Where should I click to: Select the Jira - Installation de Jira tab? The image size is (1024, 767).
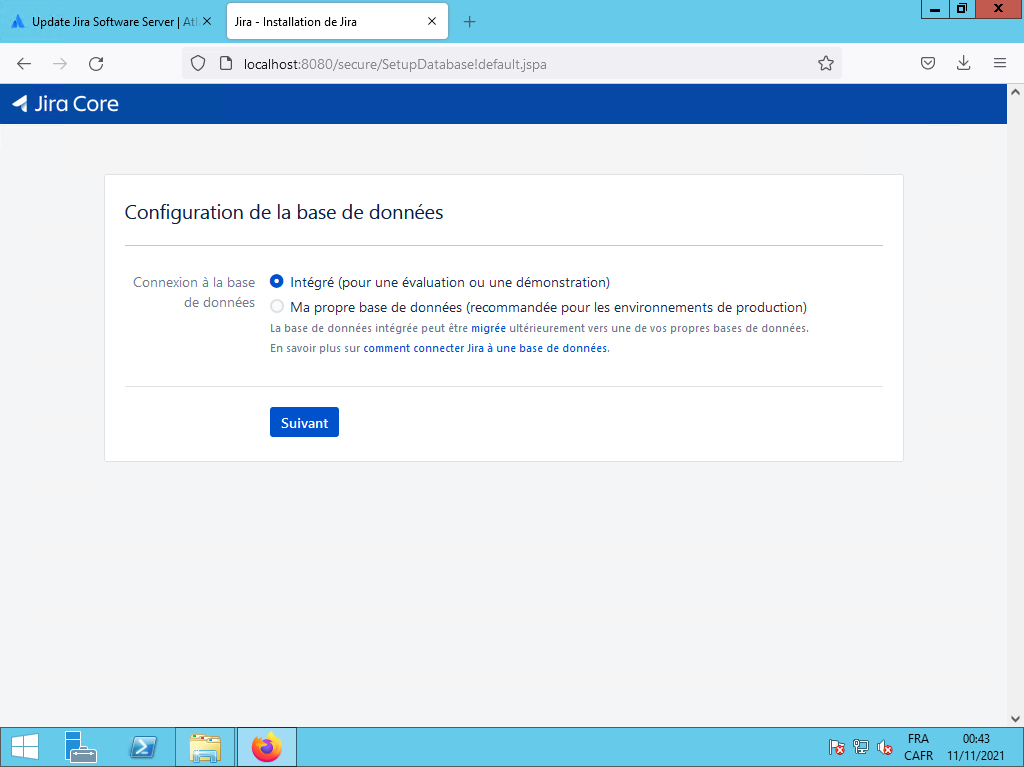[x=337, y=22]
